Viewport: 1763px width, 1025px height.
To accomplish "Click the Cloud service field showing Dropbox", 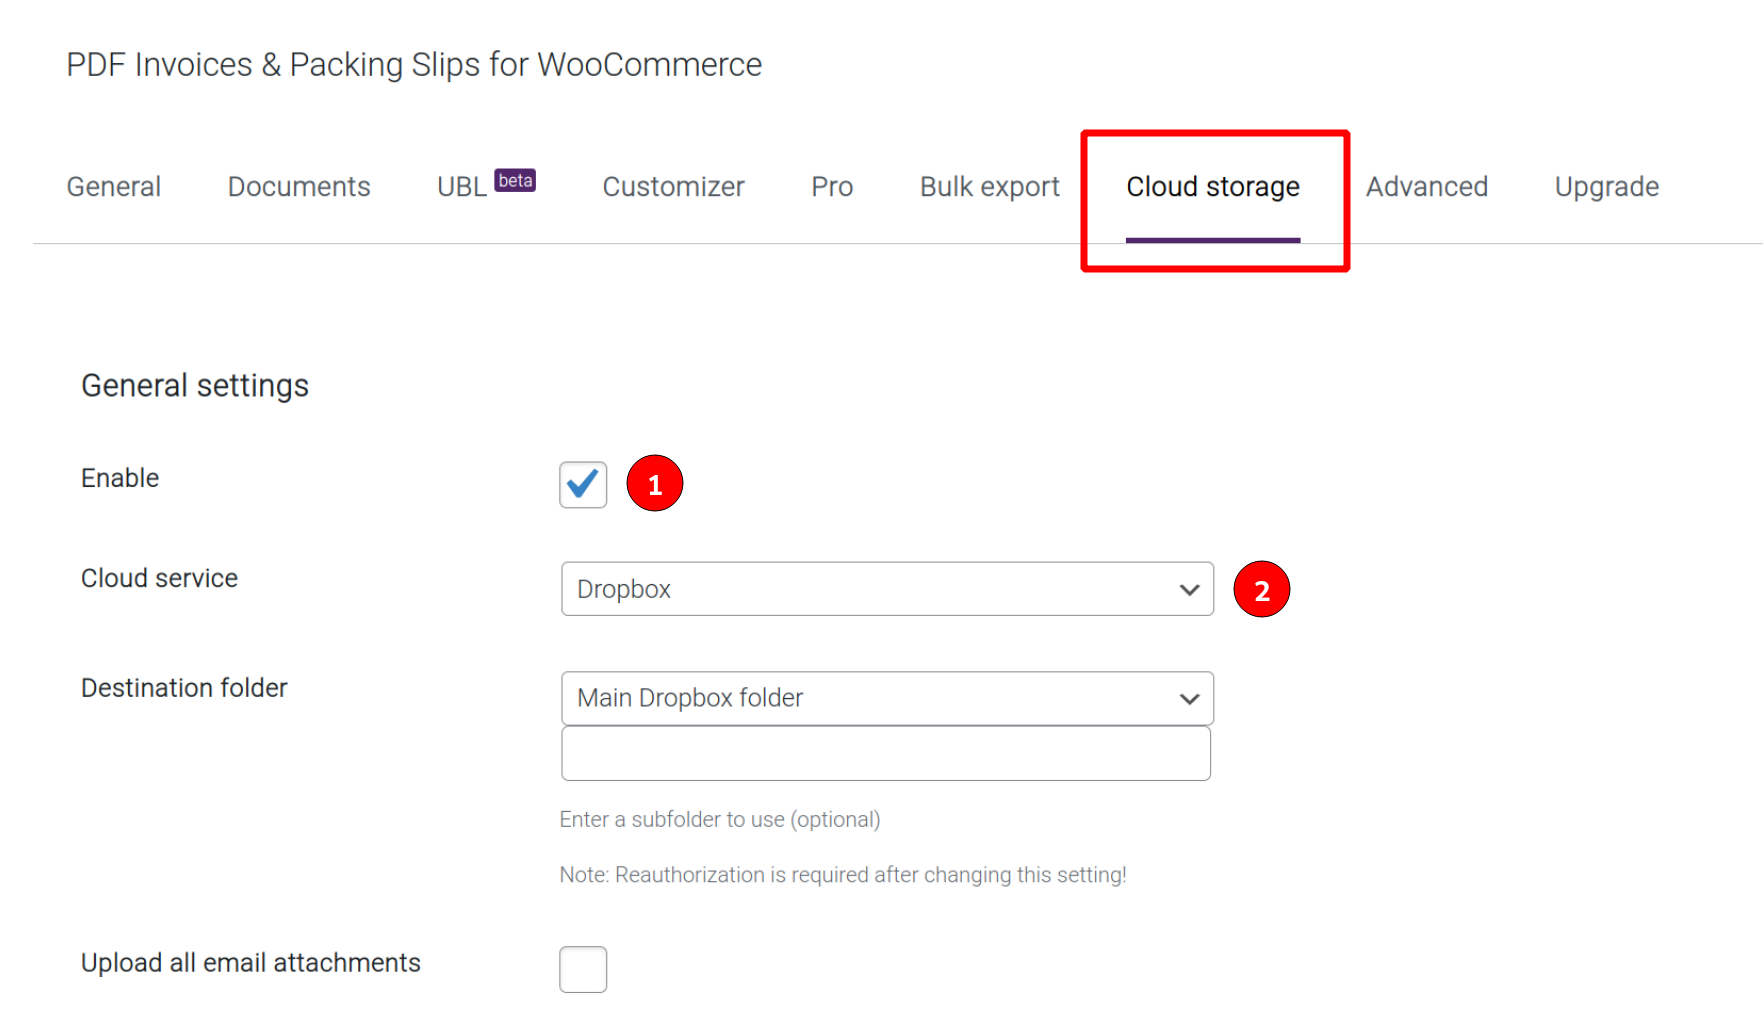I will [885, 589].
